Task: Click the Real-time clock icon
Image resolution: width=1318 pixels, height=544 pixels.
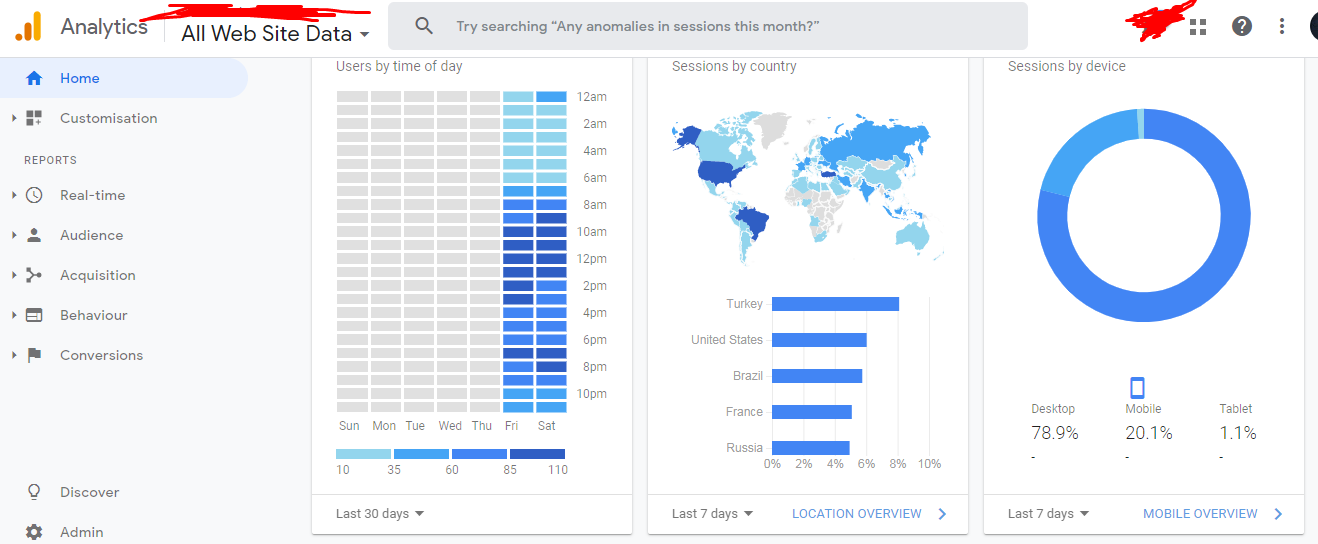Action: tap(34, 195)
